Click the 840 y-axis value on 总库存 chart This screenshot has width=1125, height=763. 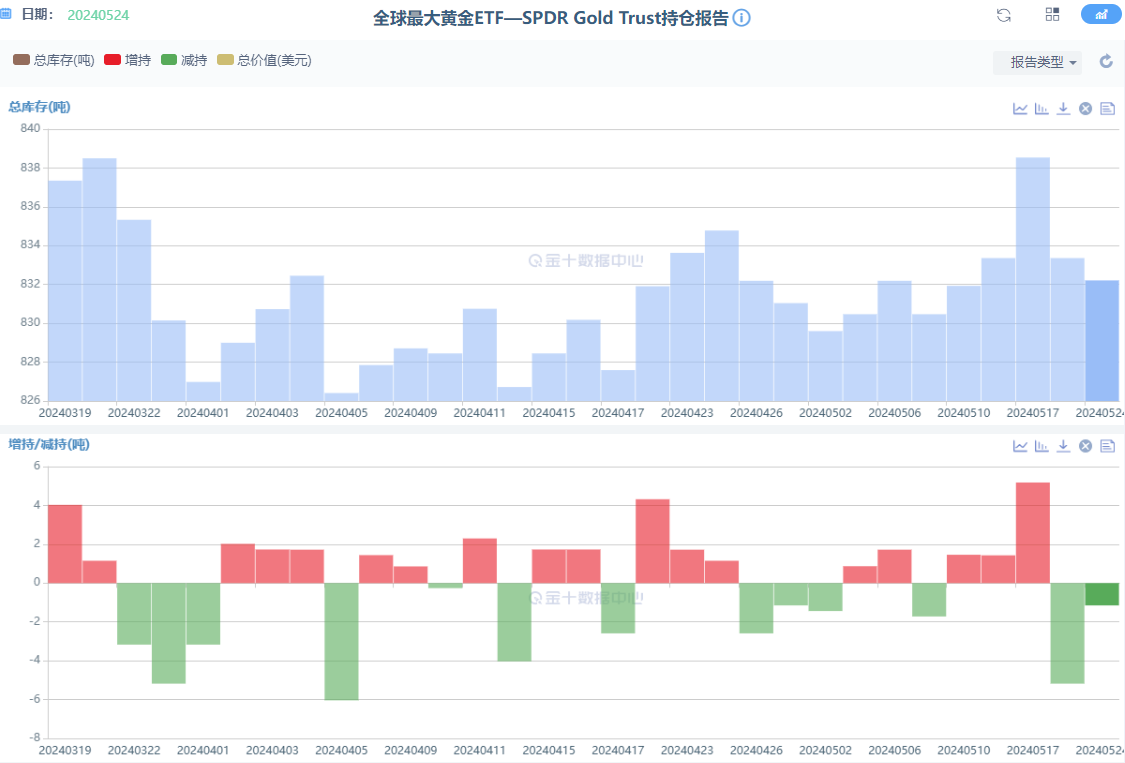(30, 128)
